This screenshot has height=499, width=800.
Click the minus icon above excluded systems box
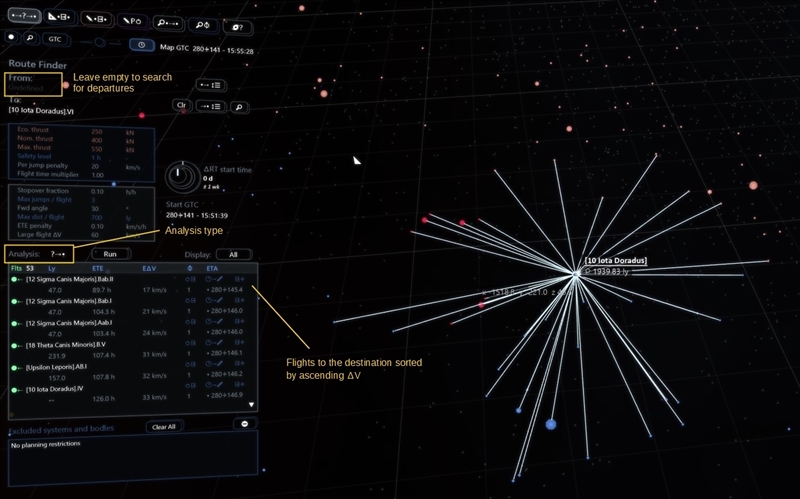coord(245,424)
